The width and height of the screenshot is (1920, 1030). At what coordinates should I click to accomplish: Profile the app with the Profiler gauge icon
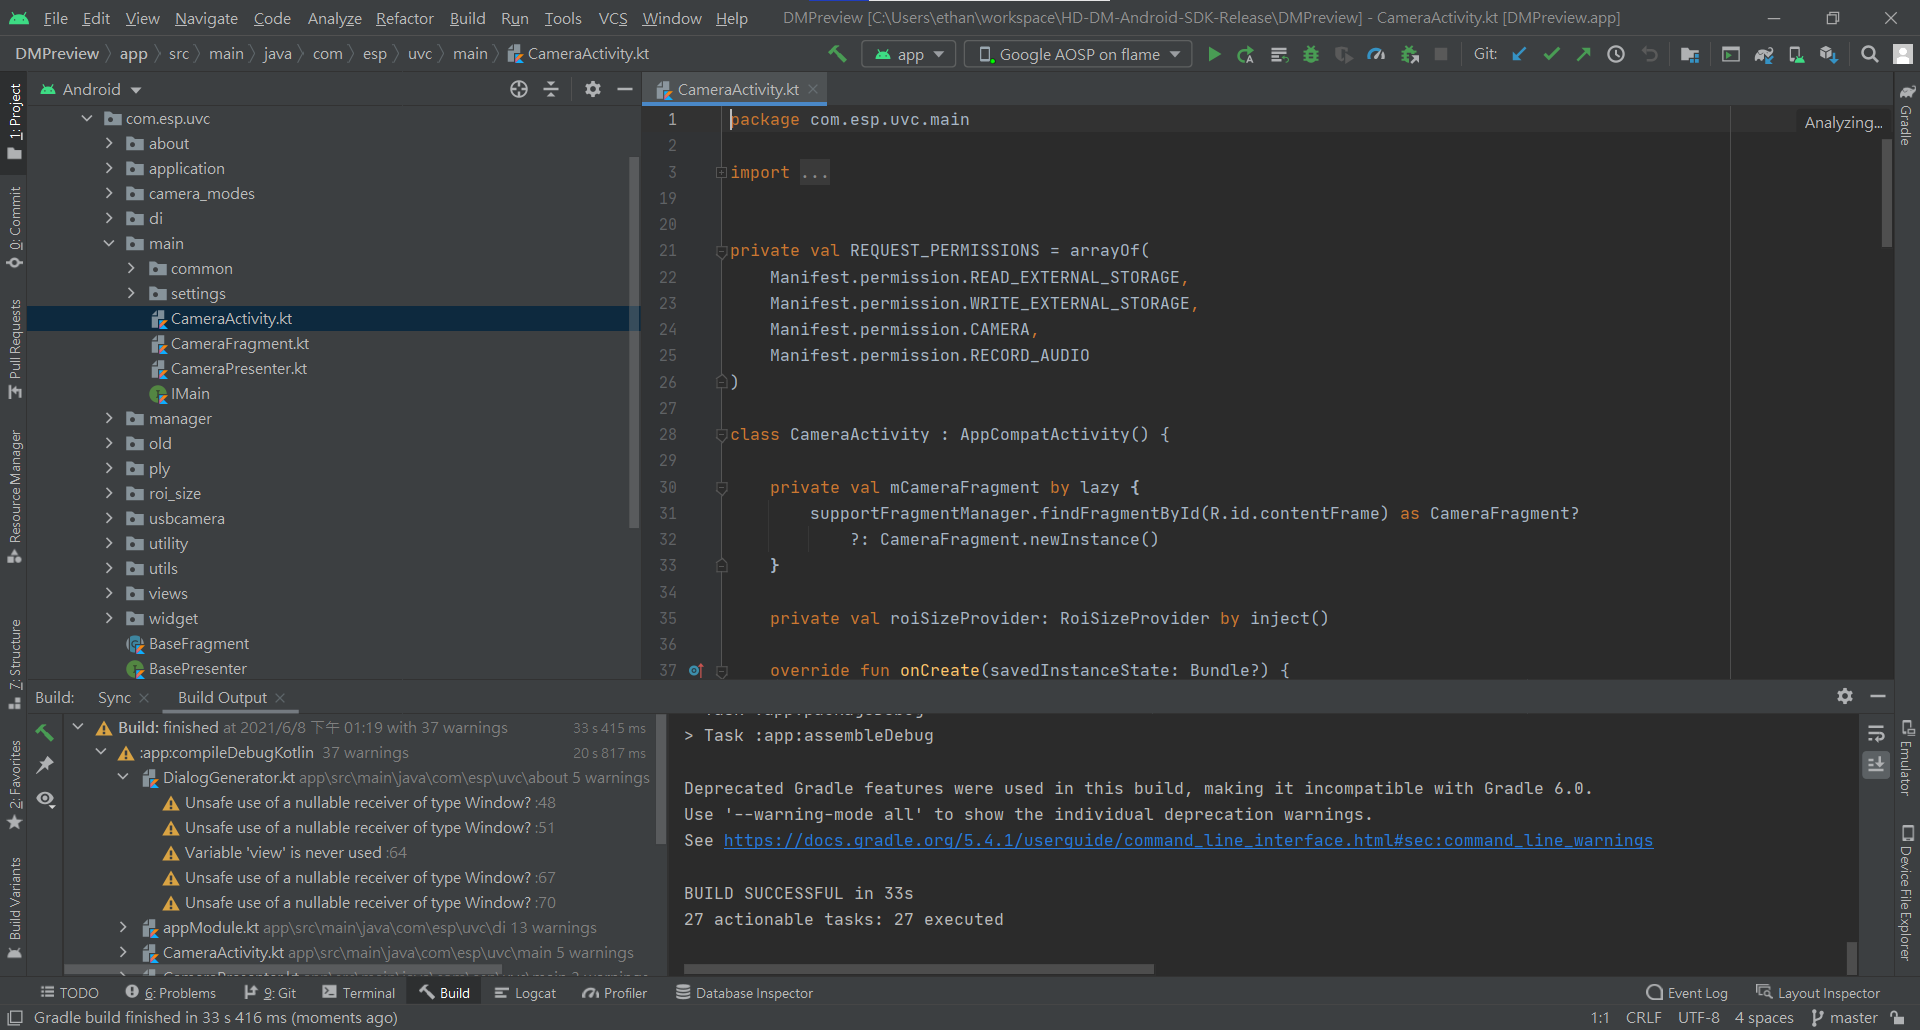click(1375, 54)
